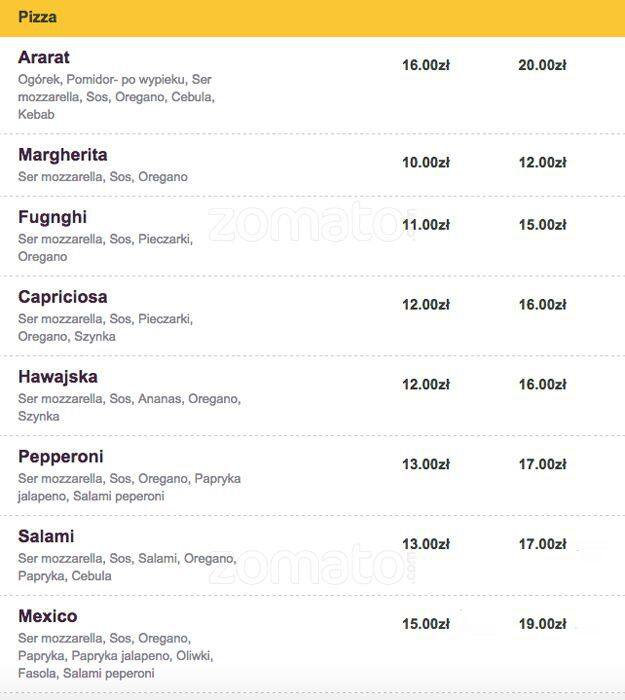The image size is (625, 700).
Task: Choose Capriciosa's 12.00zł smaller size price
Action: pos(426,304)
